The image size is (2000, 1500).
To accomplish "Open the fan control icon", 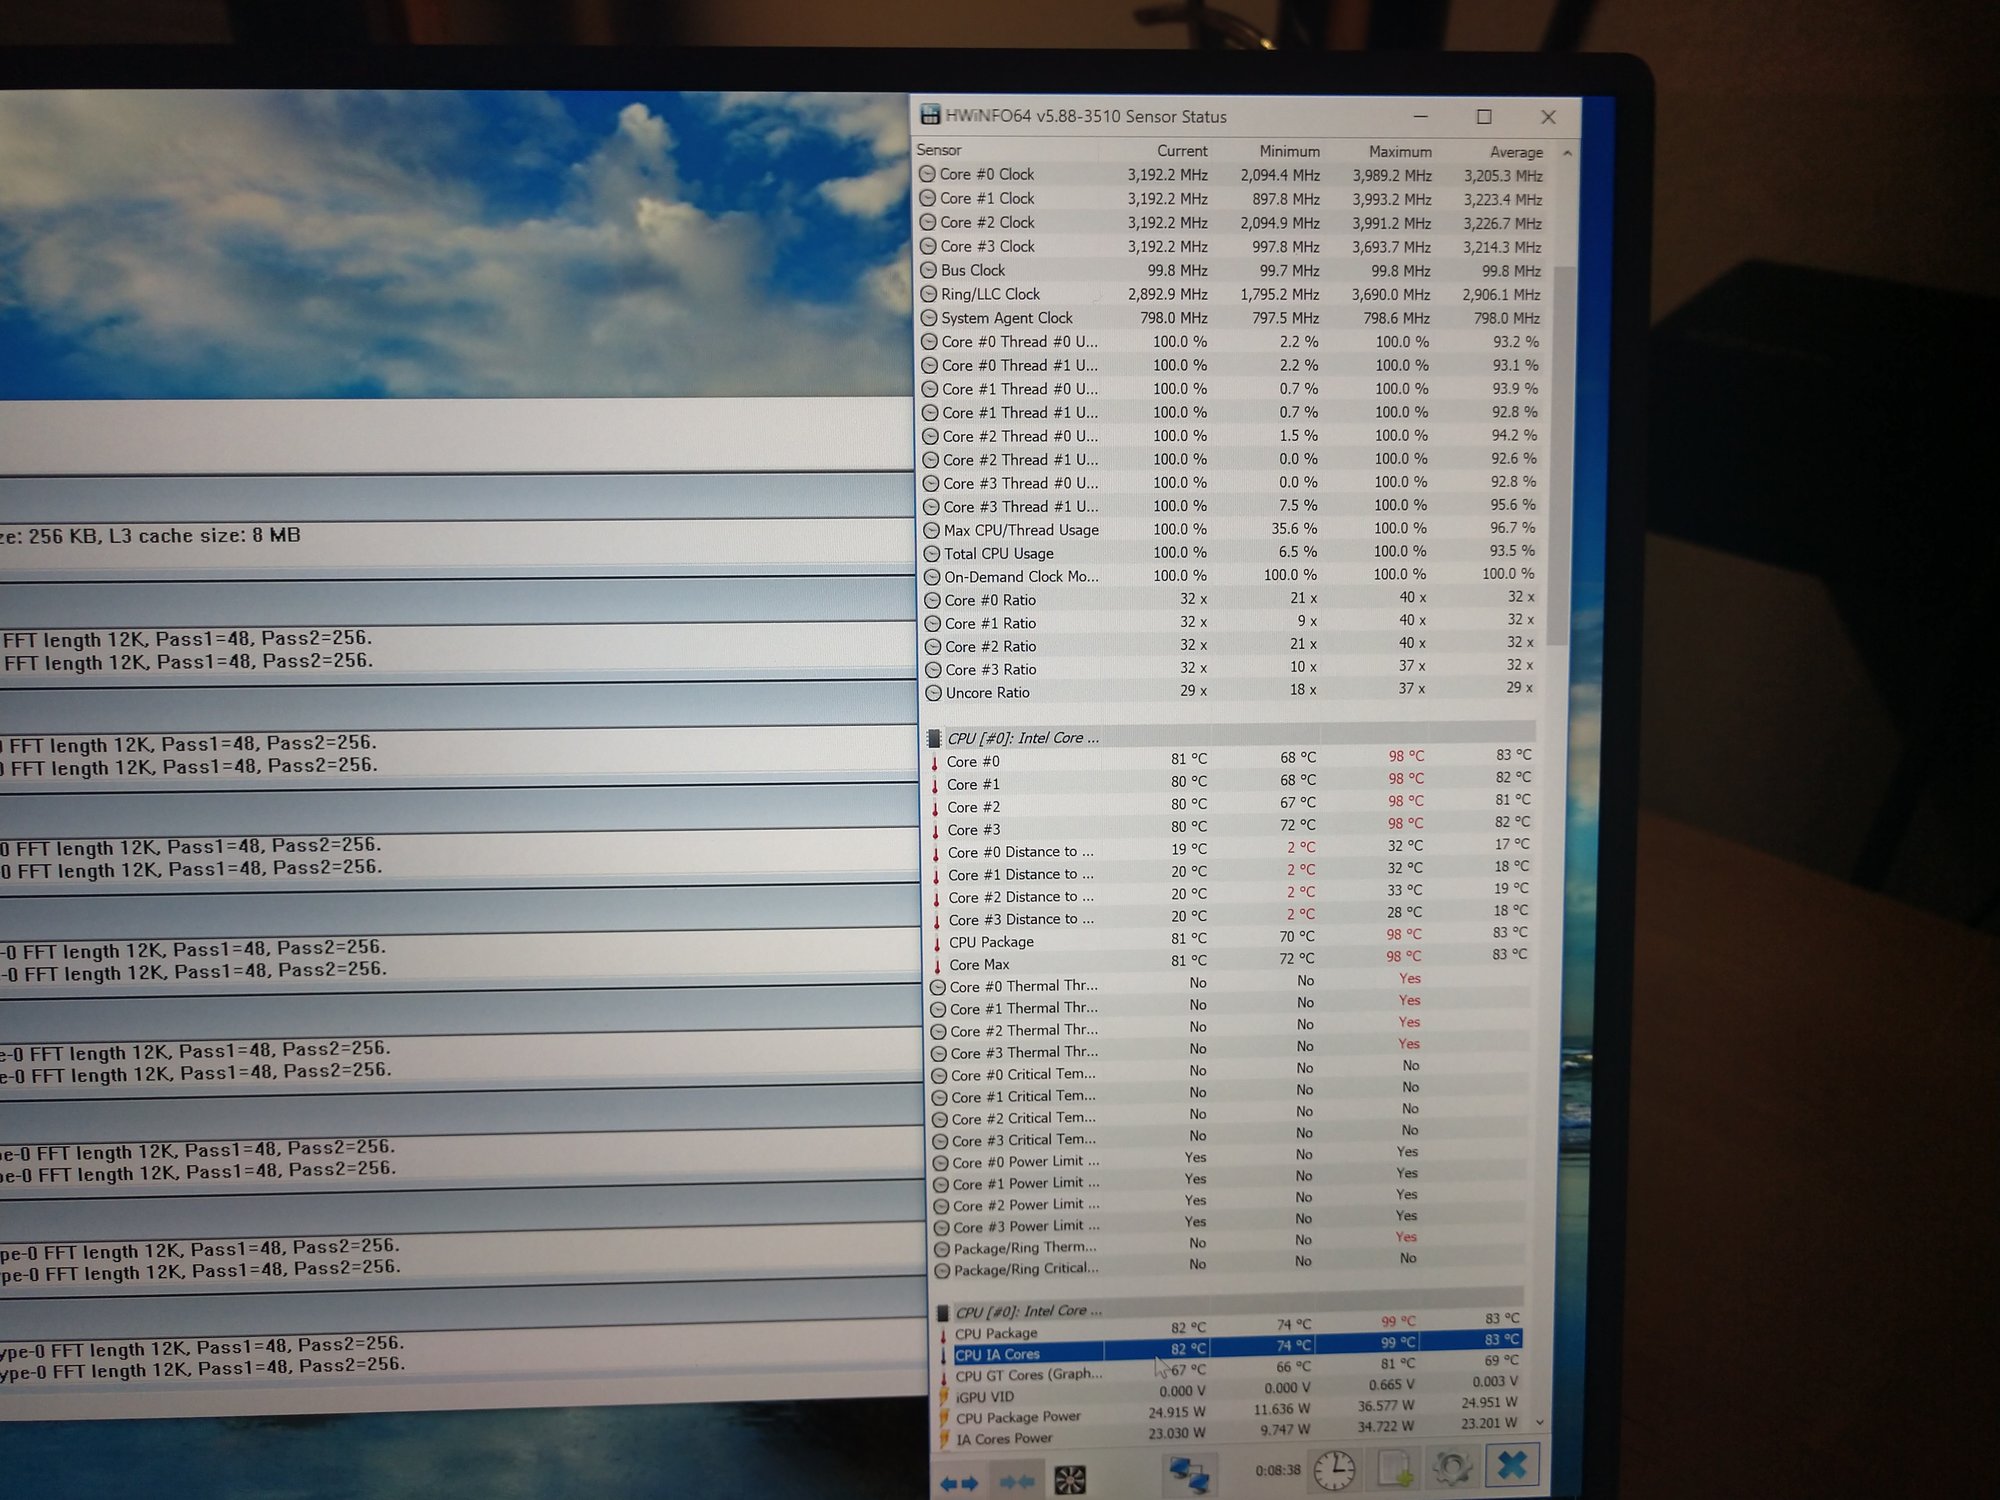I will [x=1070, y=1480].
